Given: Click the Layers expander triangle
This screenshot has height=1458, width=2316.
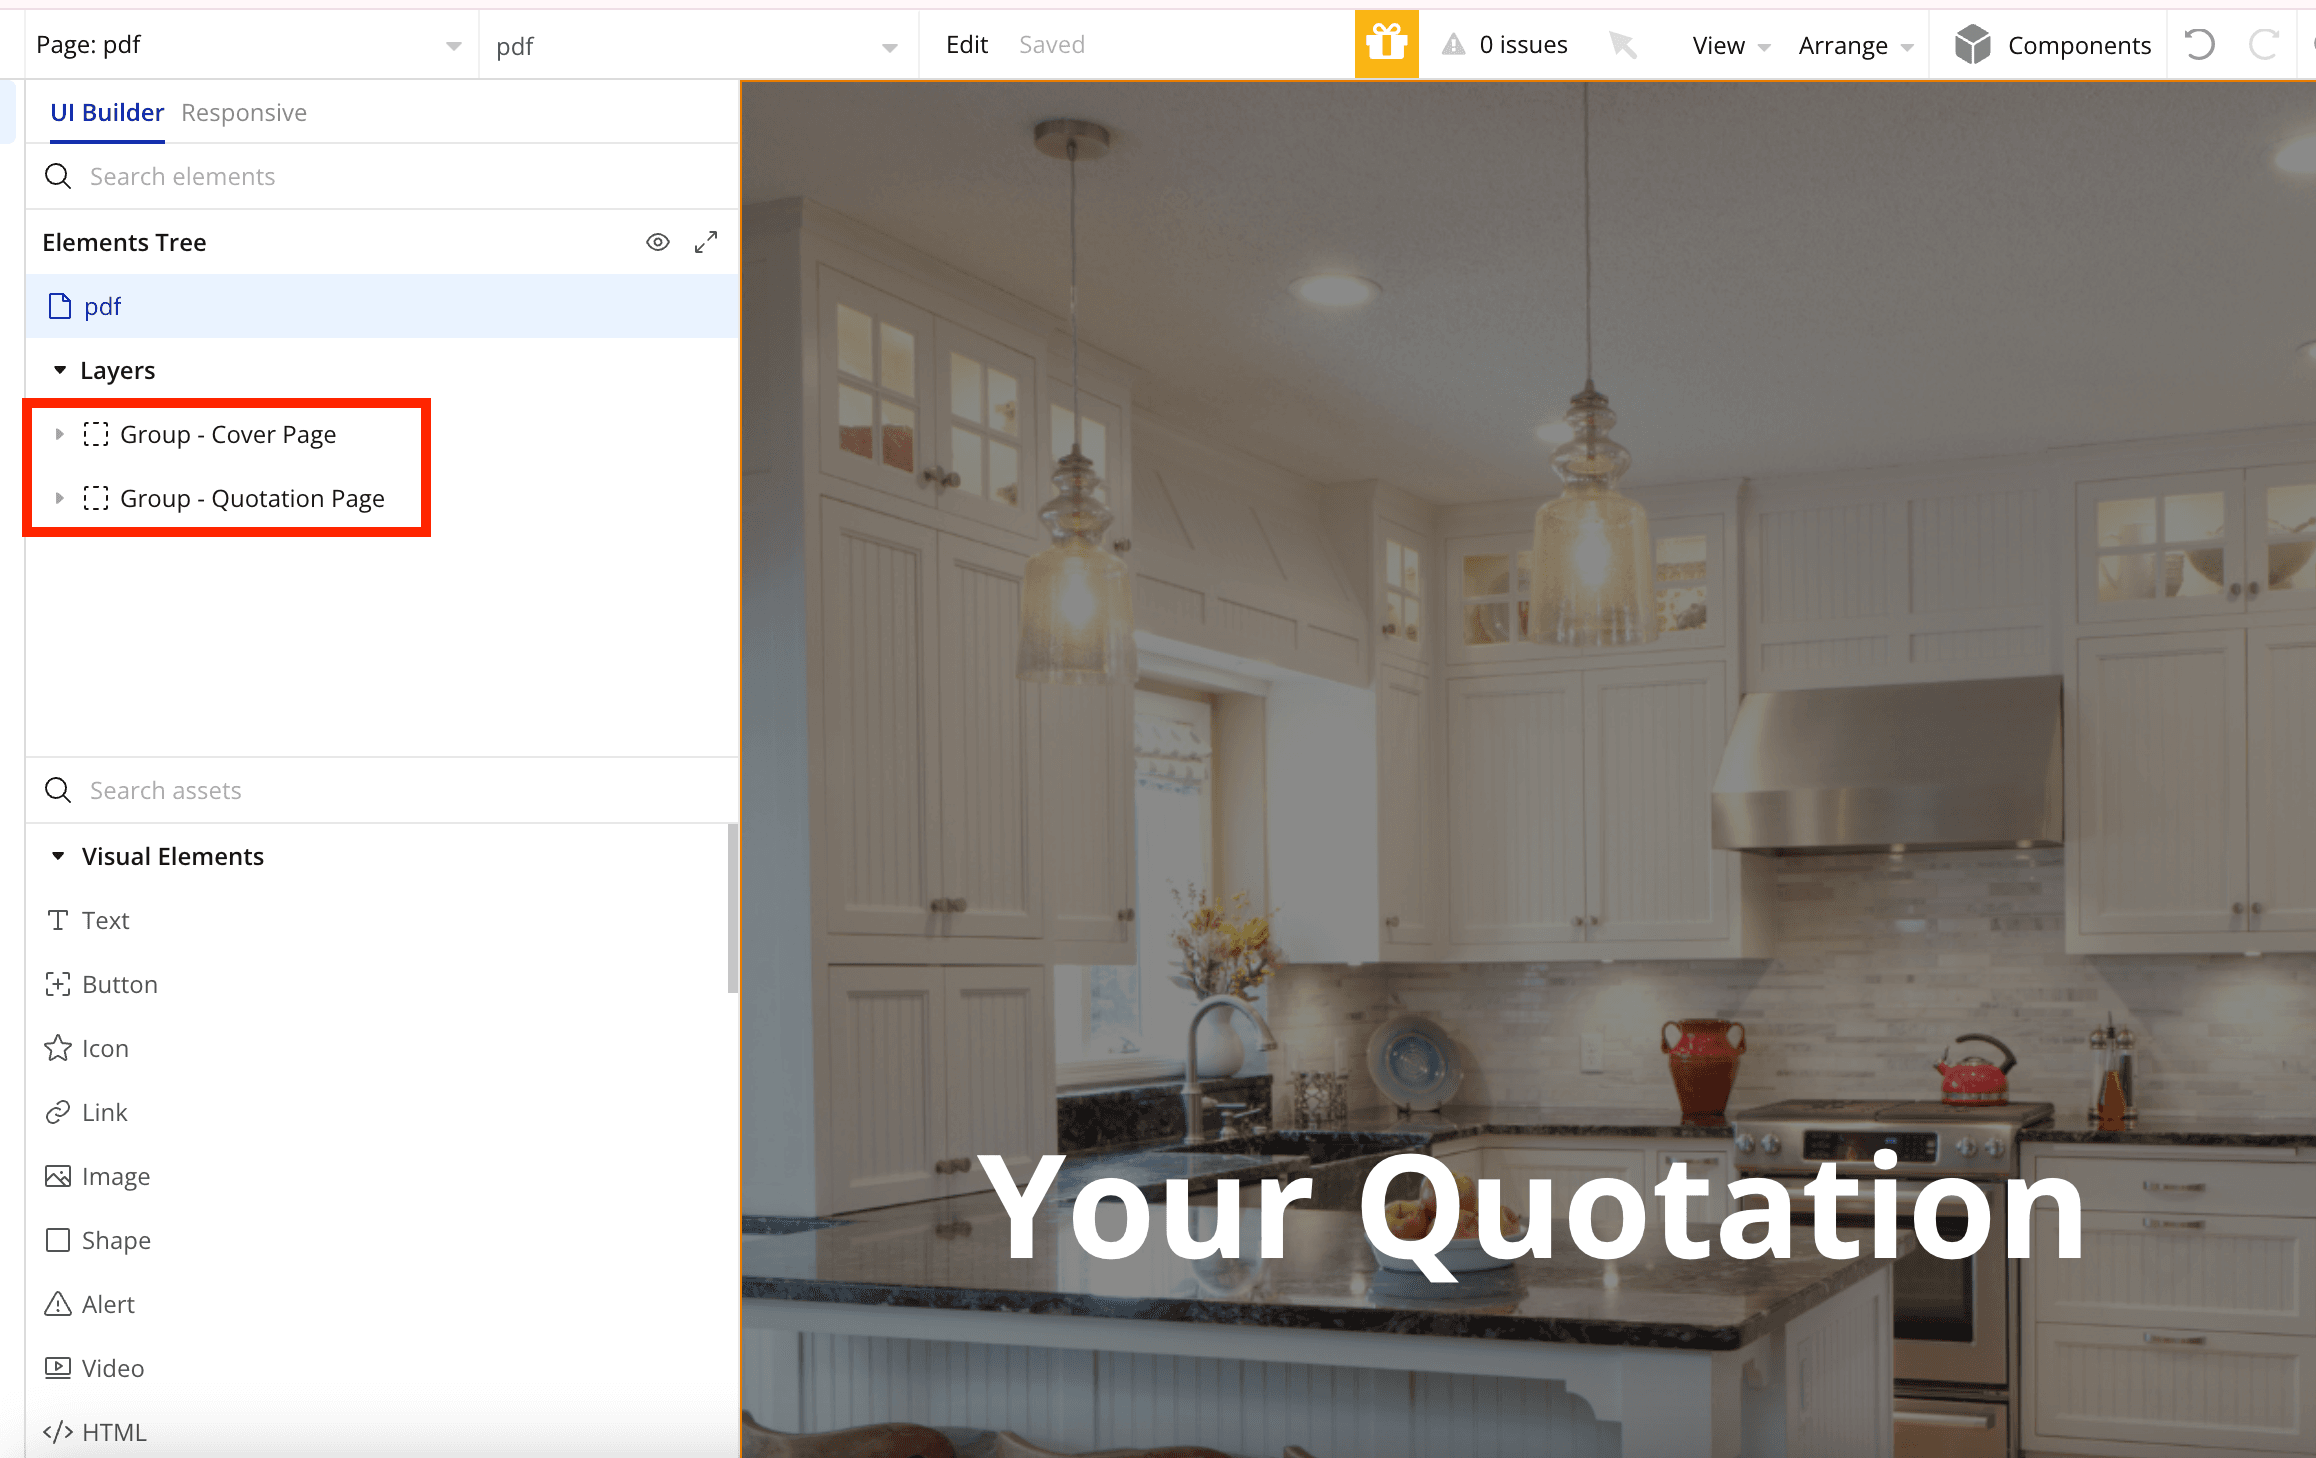Looking at the screenshot, I should [59, 368].
